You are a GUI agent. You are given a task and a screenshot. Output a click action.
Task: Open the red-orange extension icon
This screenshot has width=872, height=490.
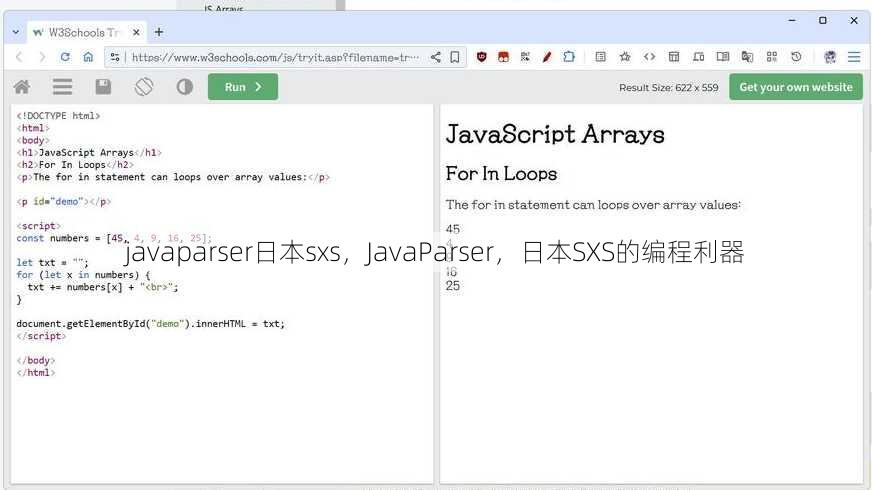[x=503, y=57]
